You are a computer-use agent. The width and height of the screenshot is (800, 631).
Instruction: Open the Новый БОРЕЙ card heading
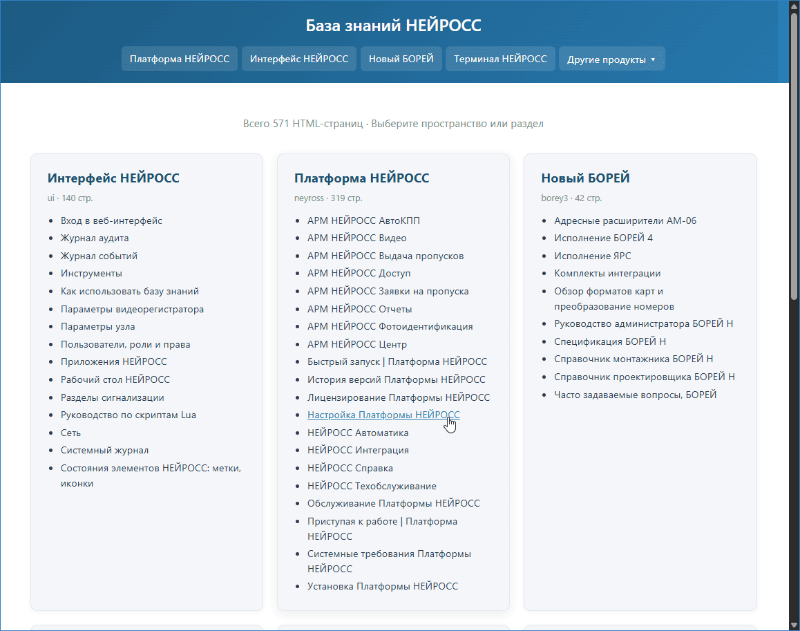585,178
